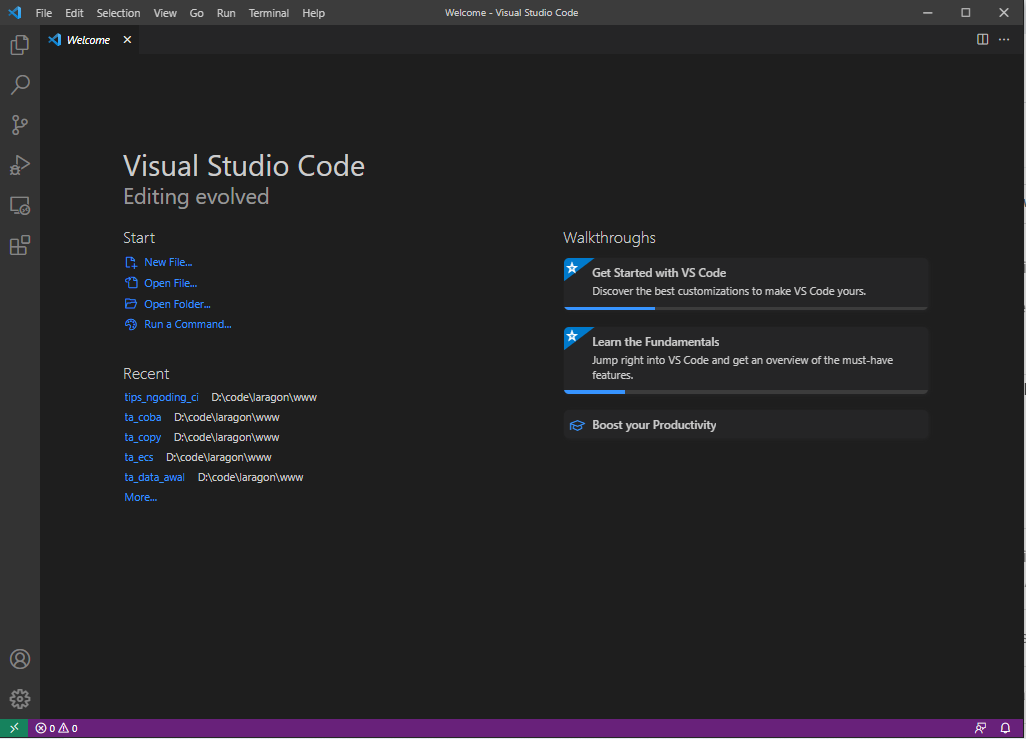Open recent folder ta_ecs

tap(139, 458)
